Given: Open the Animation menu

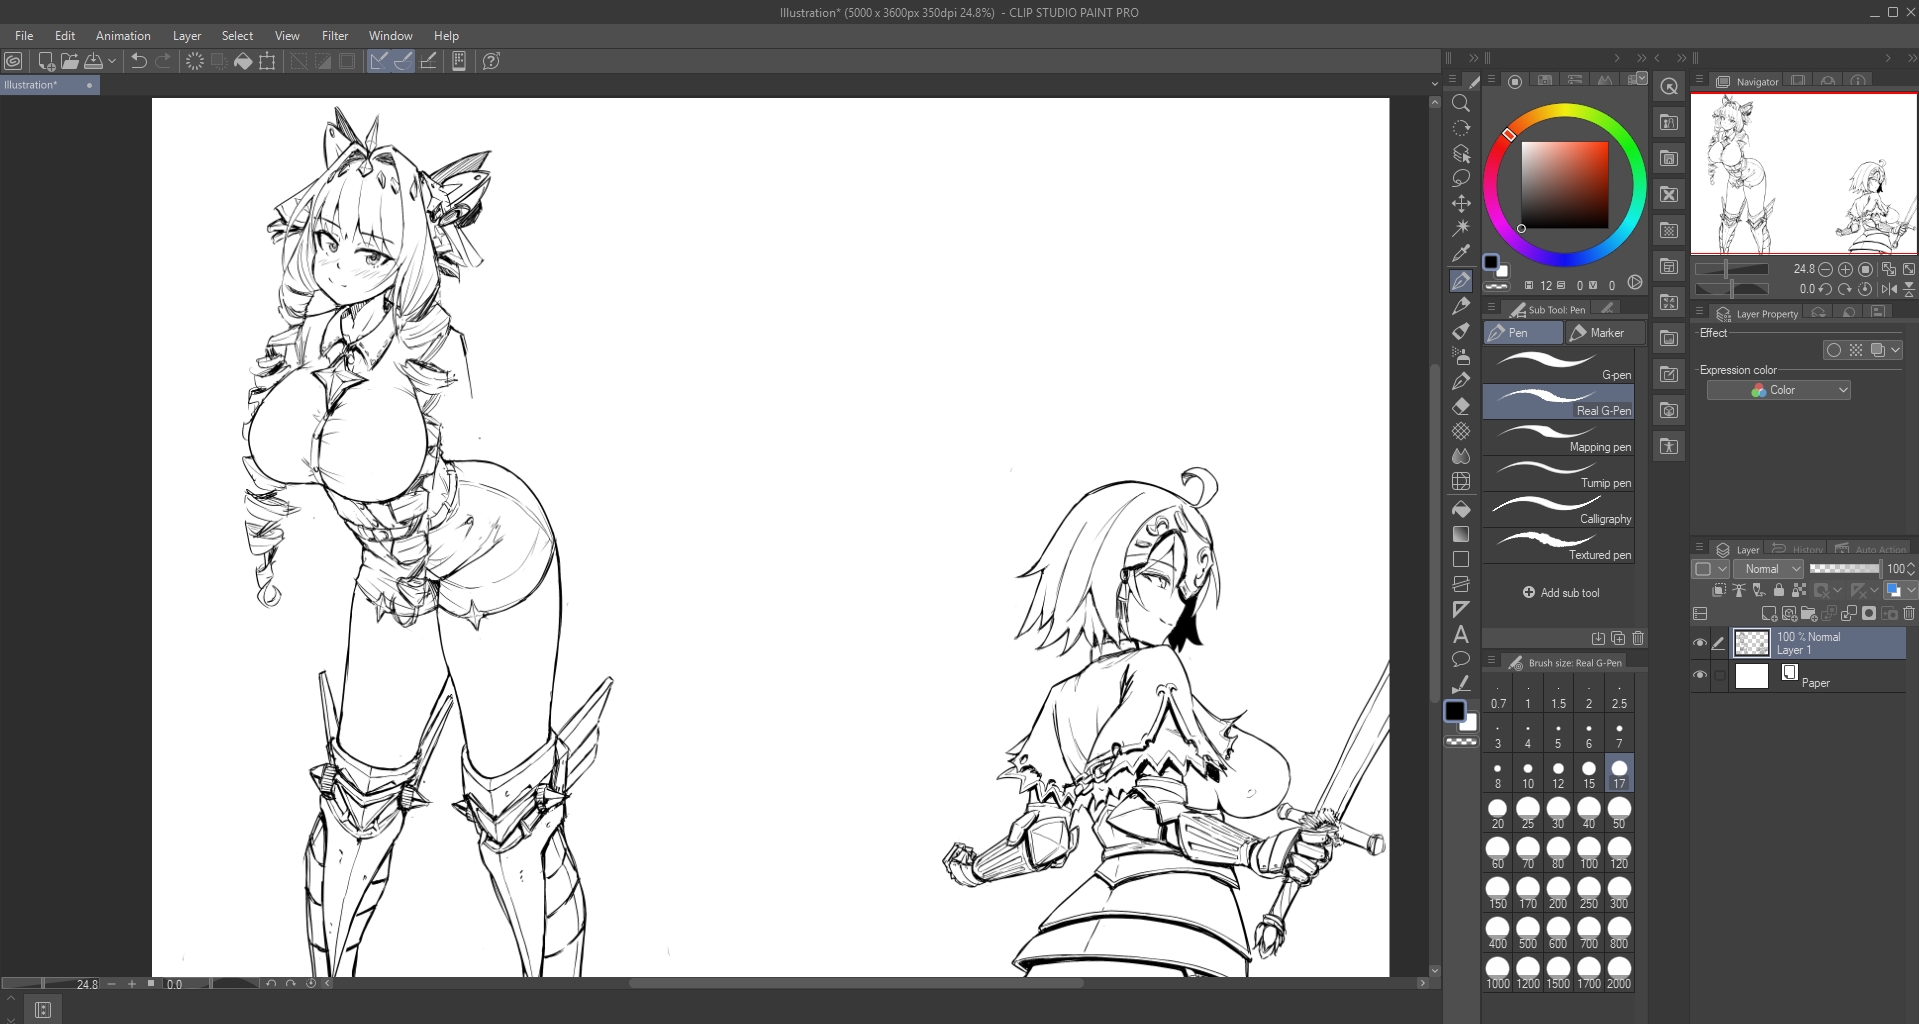Looking at the screenshot, I should (x=123, y=36).
